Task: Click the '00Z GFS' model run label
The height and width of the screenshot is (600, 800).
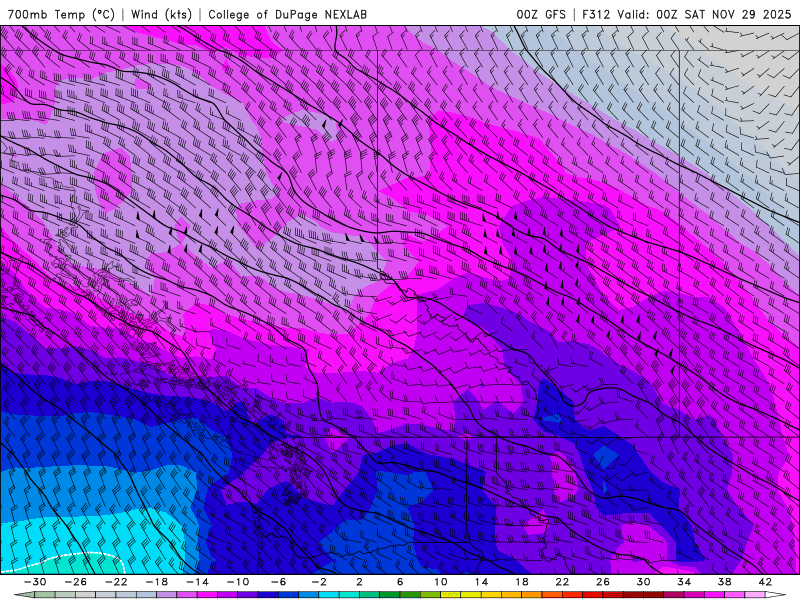Action: [541, 14]
